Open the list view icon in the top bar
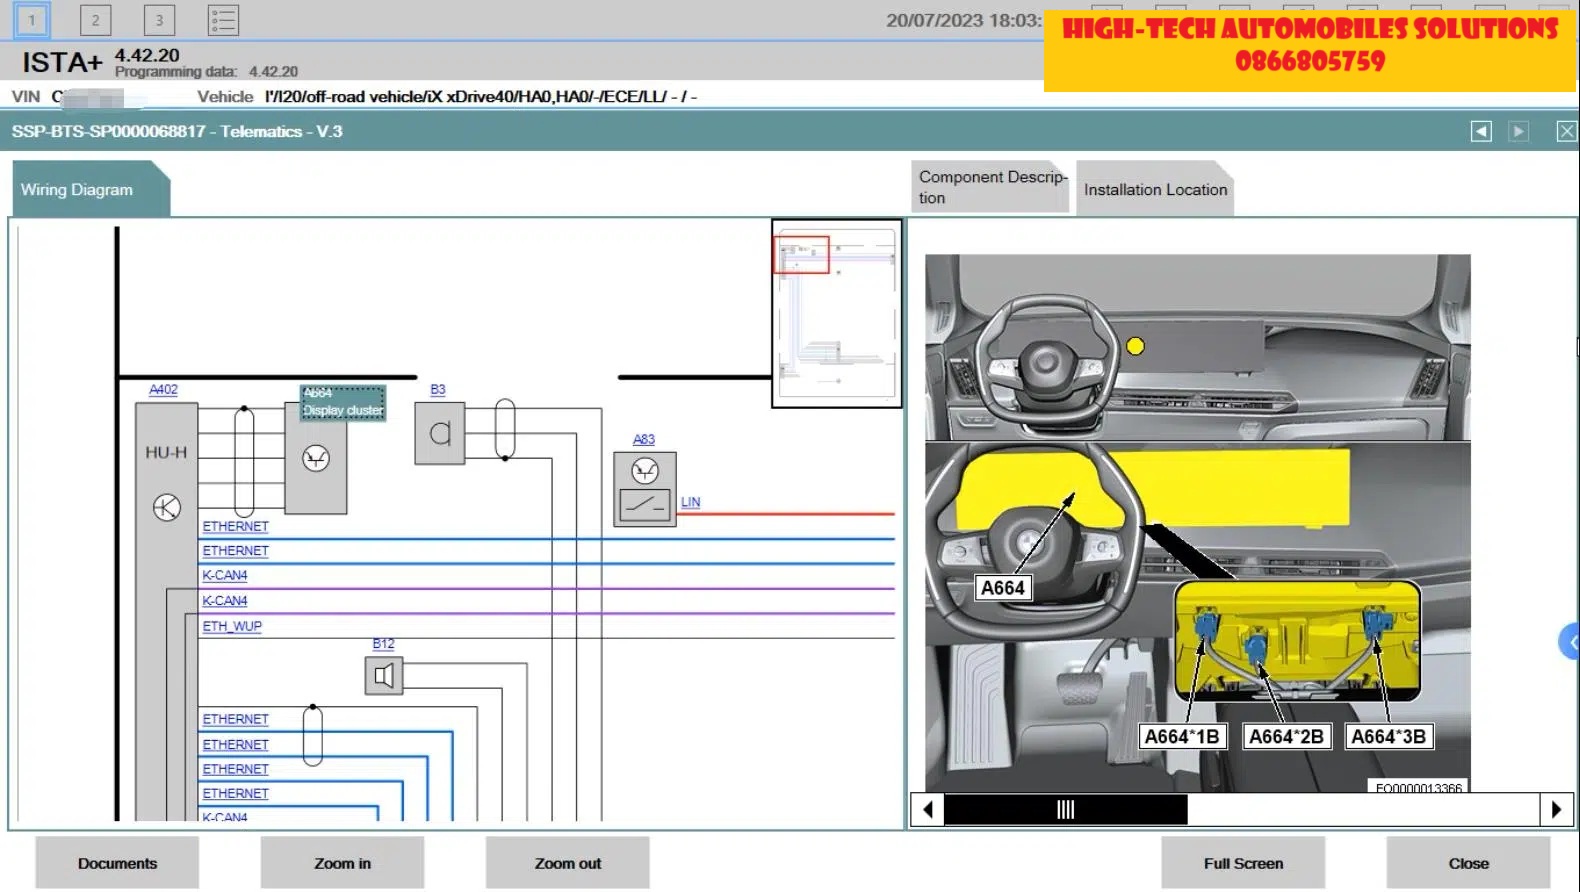The image size is (1580, 892). (x=223, y=20)
